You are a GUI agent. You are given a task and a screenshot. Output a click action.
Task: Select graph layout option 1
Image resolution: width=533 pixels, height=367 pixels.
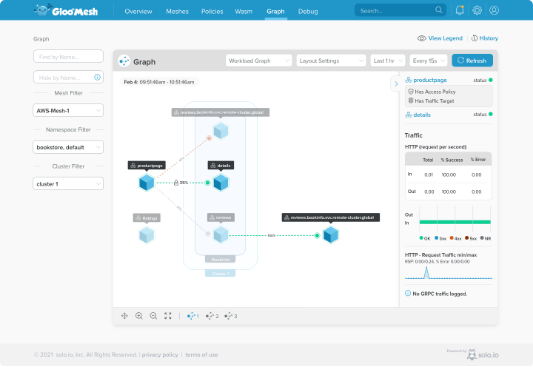point(193,316)
